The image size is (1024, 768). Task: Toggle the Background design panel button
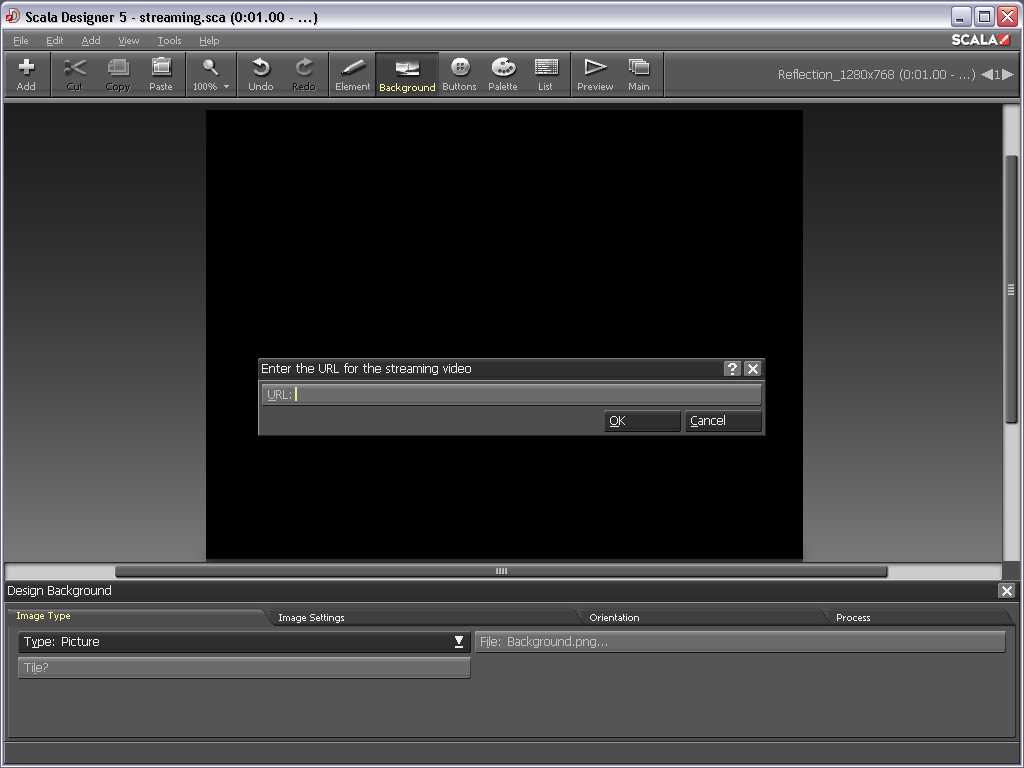coord(407,74)
